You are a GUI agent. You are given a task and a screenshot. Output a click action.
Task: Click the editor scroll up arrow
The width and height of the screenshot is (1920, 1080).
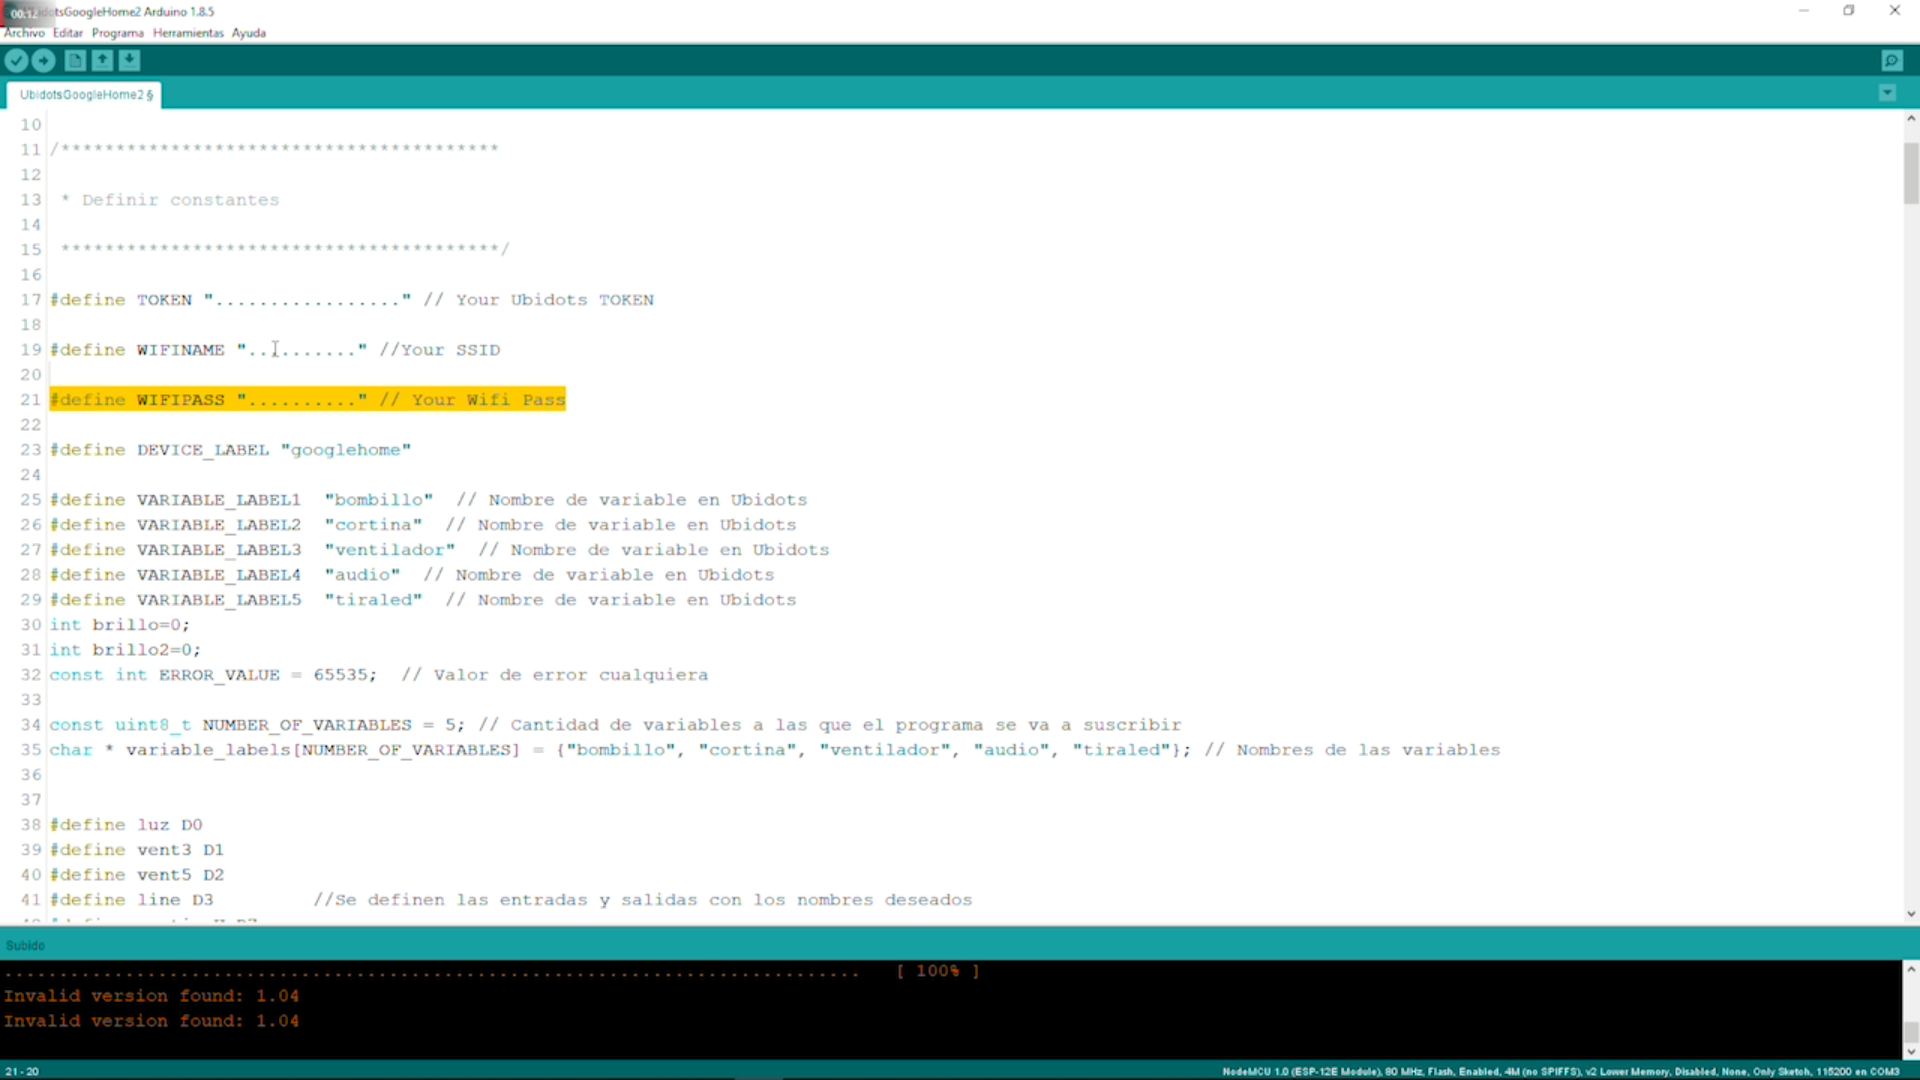point(1911,118)
